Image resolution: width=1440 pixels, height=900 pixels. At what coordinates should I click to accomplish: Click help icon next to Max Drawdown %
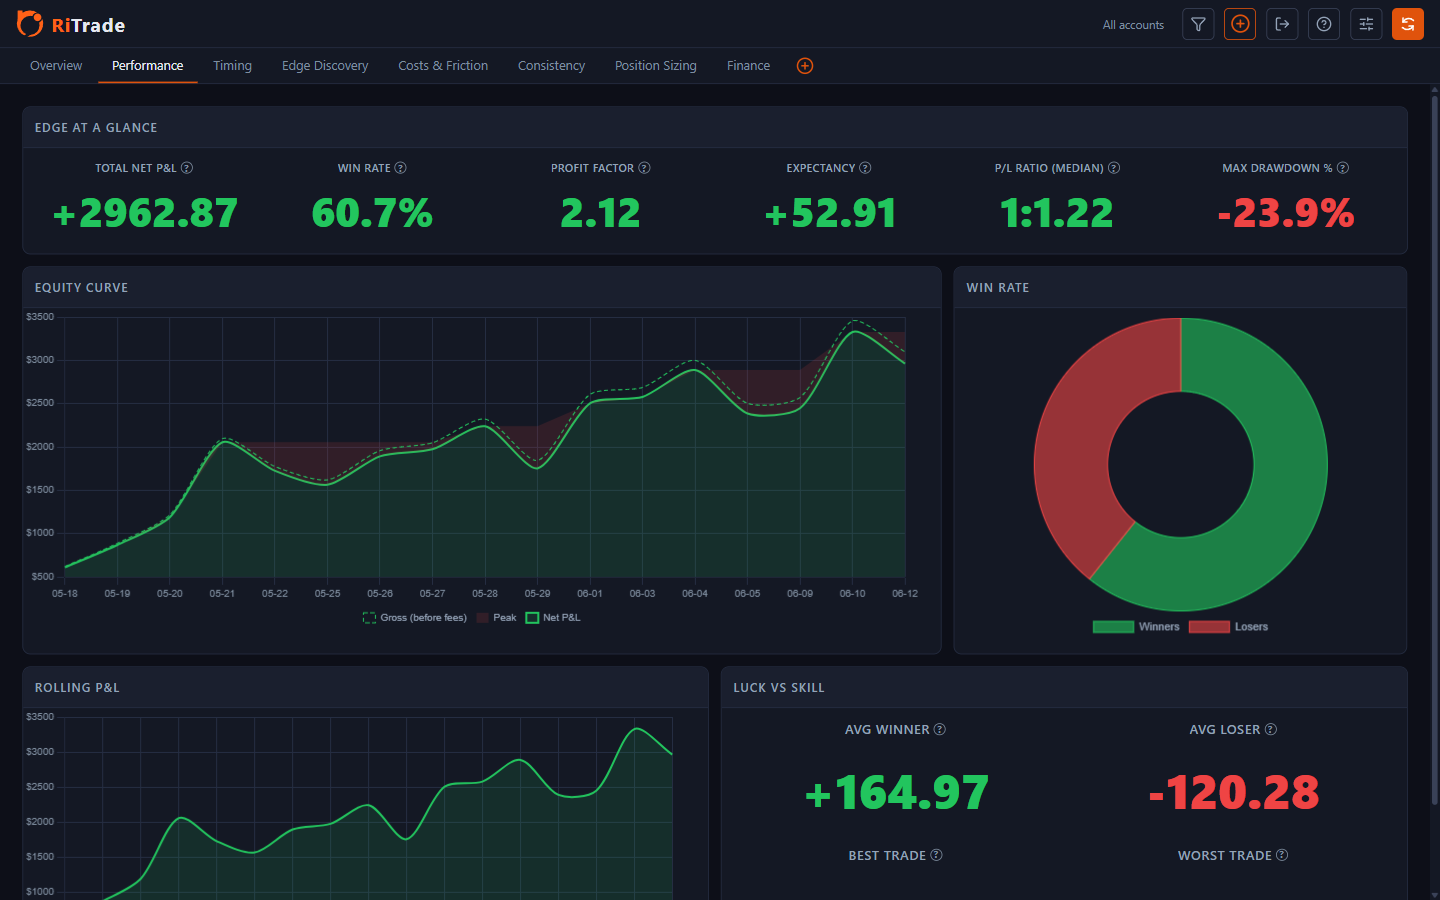click(x=1343, y=168)
